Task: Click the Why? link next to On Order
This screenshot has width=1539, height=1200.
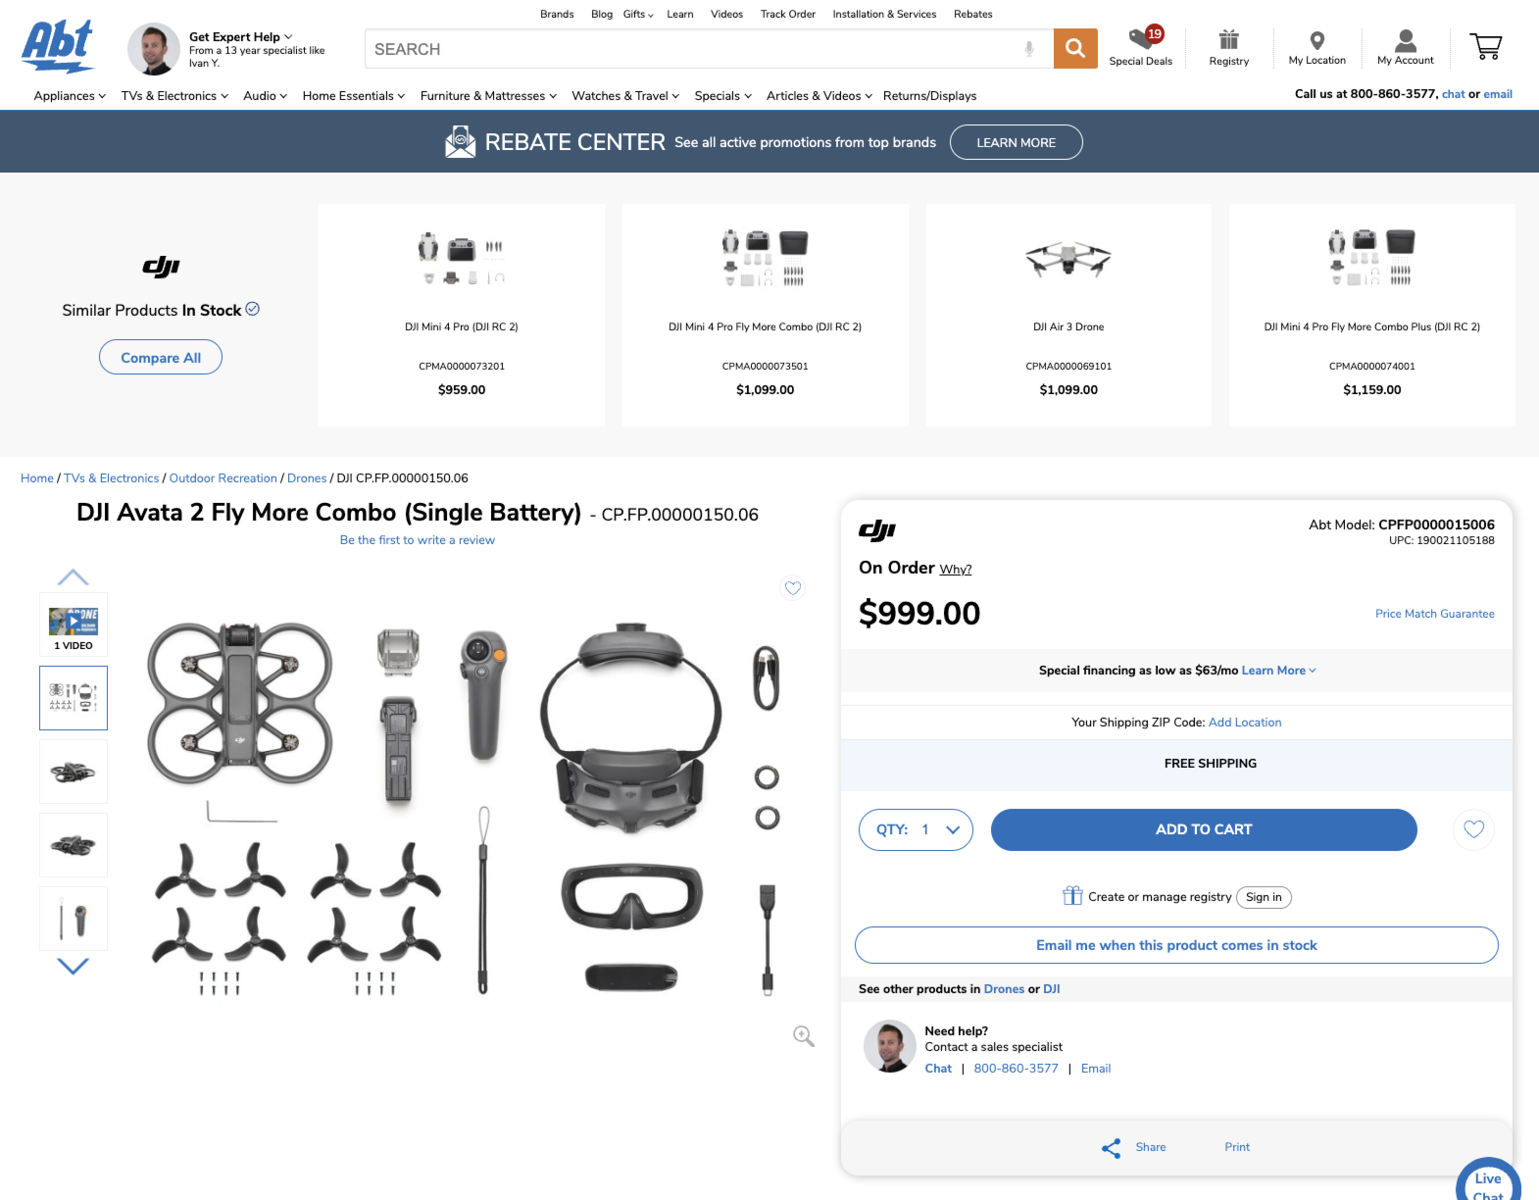Action: [x=955, y=569]
